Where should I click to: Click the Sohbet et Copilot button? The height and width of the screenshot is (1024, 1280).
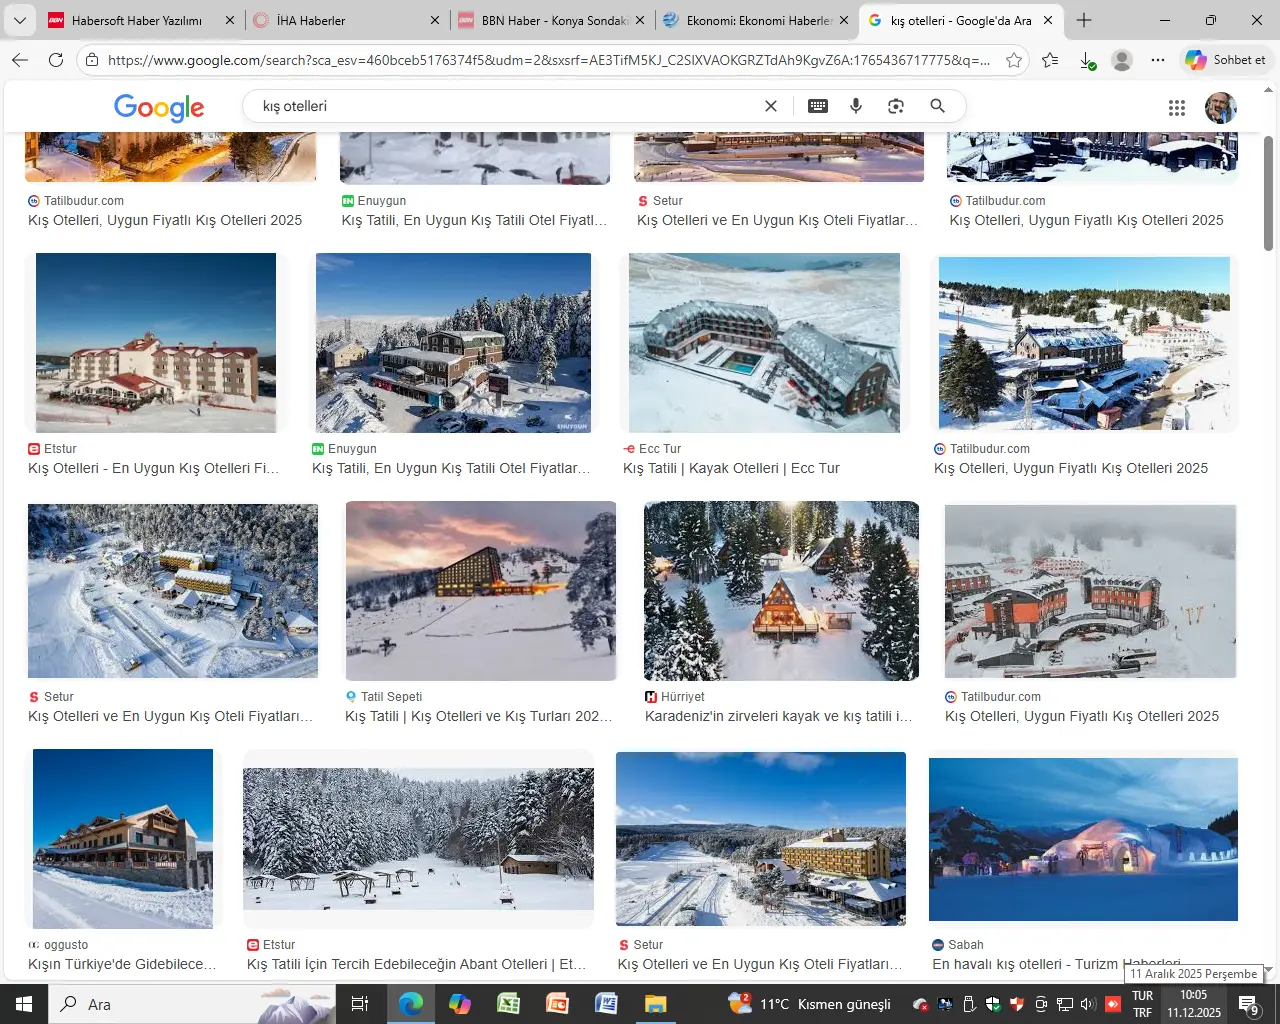tap(1226, 60)
